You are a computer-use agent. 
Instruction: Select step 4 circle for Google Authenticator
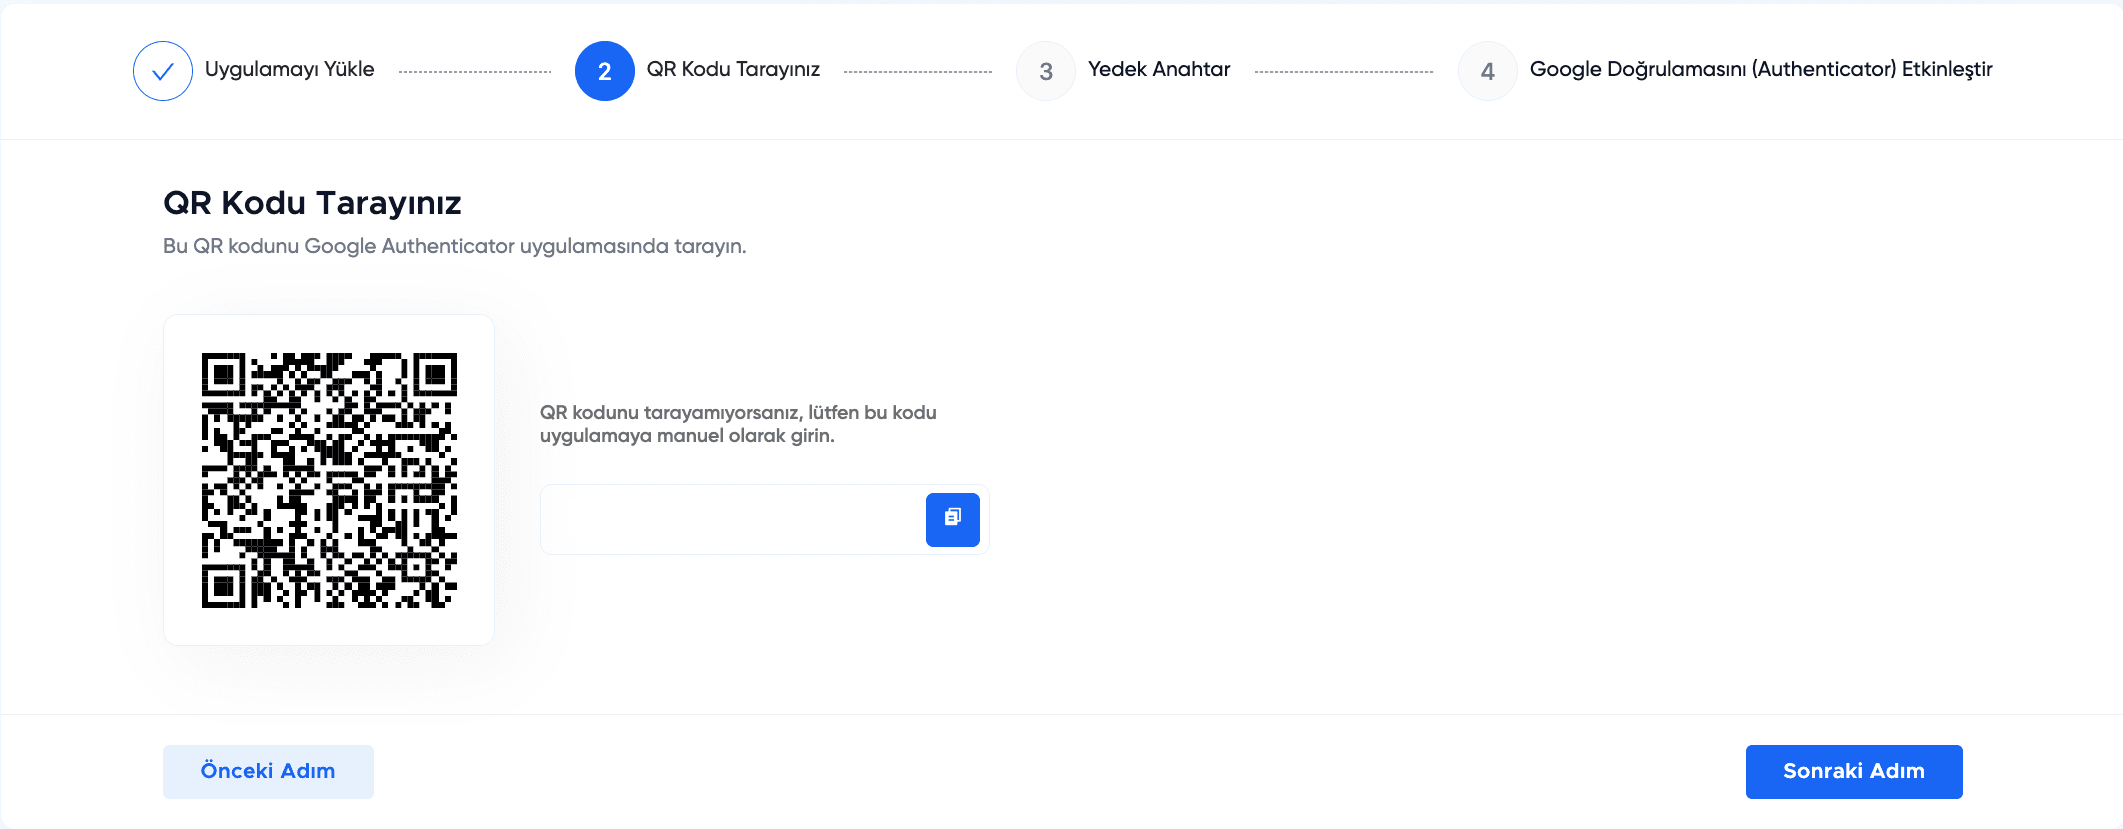coord(1488,71)
